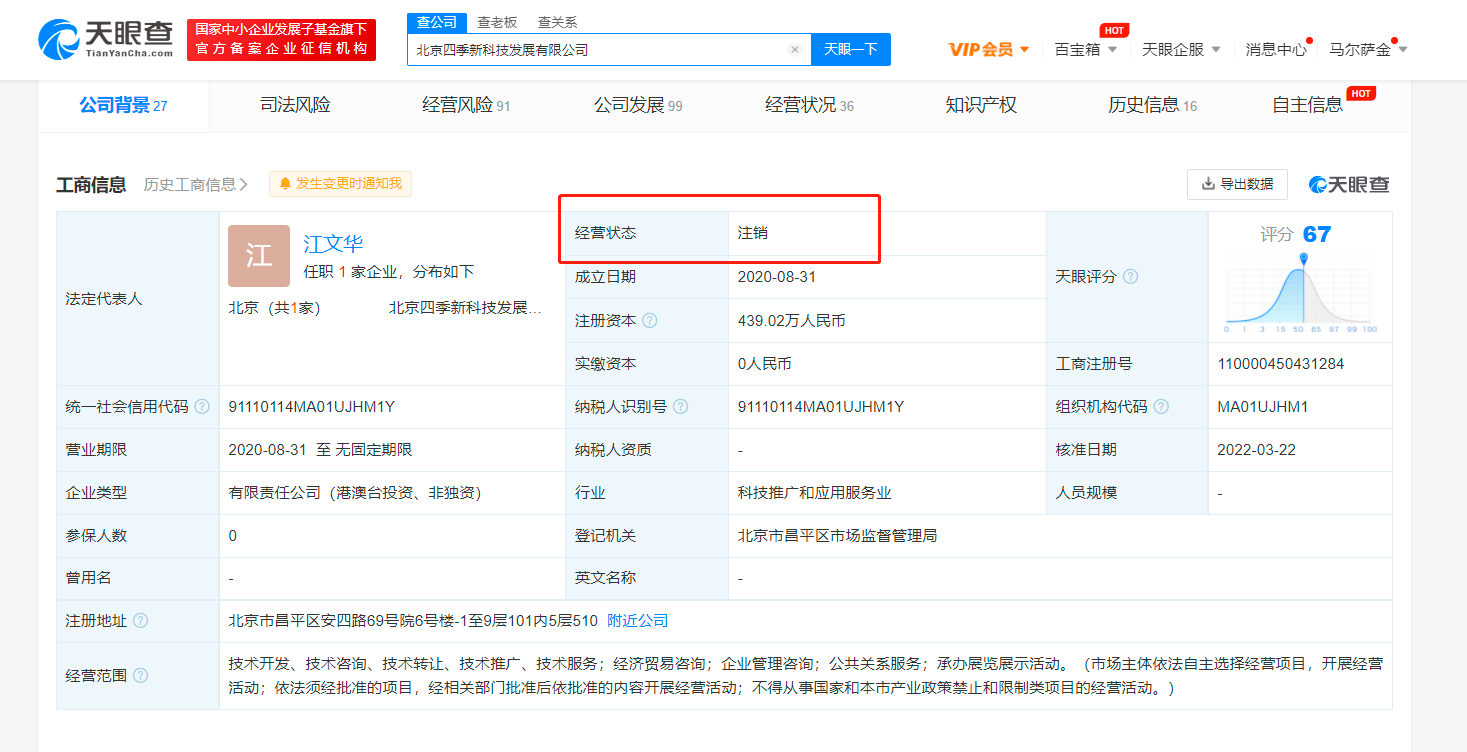Click the score distribution chart thumbnail

coord(1301,292)
